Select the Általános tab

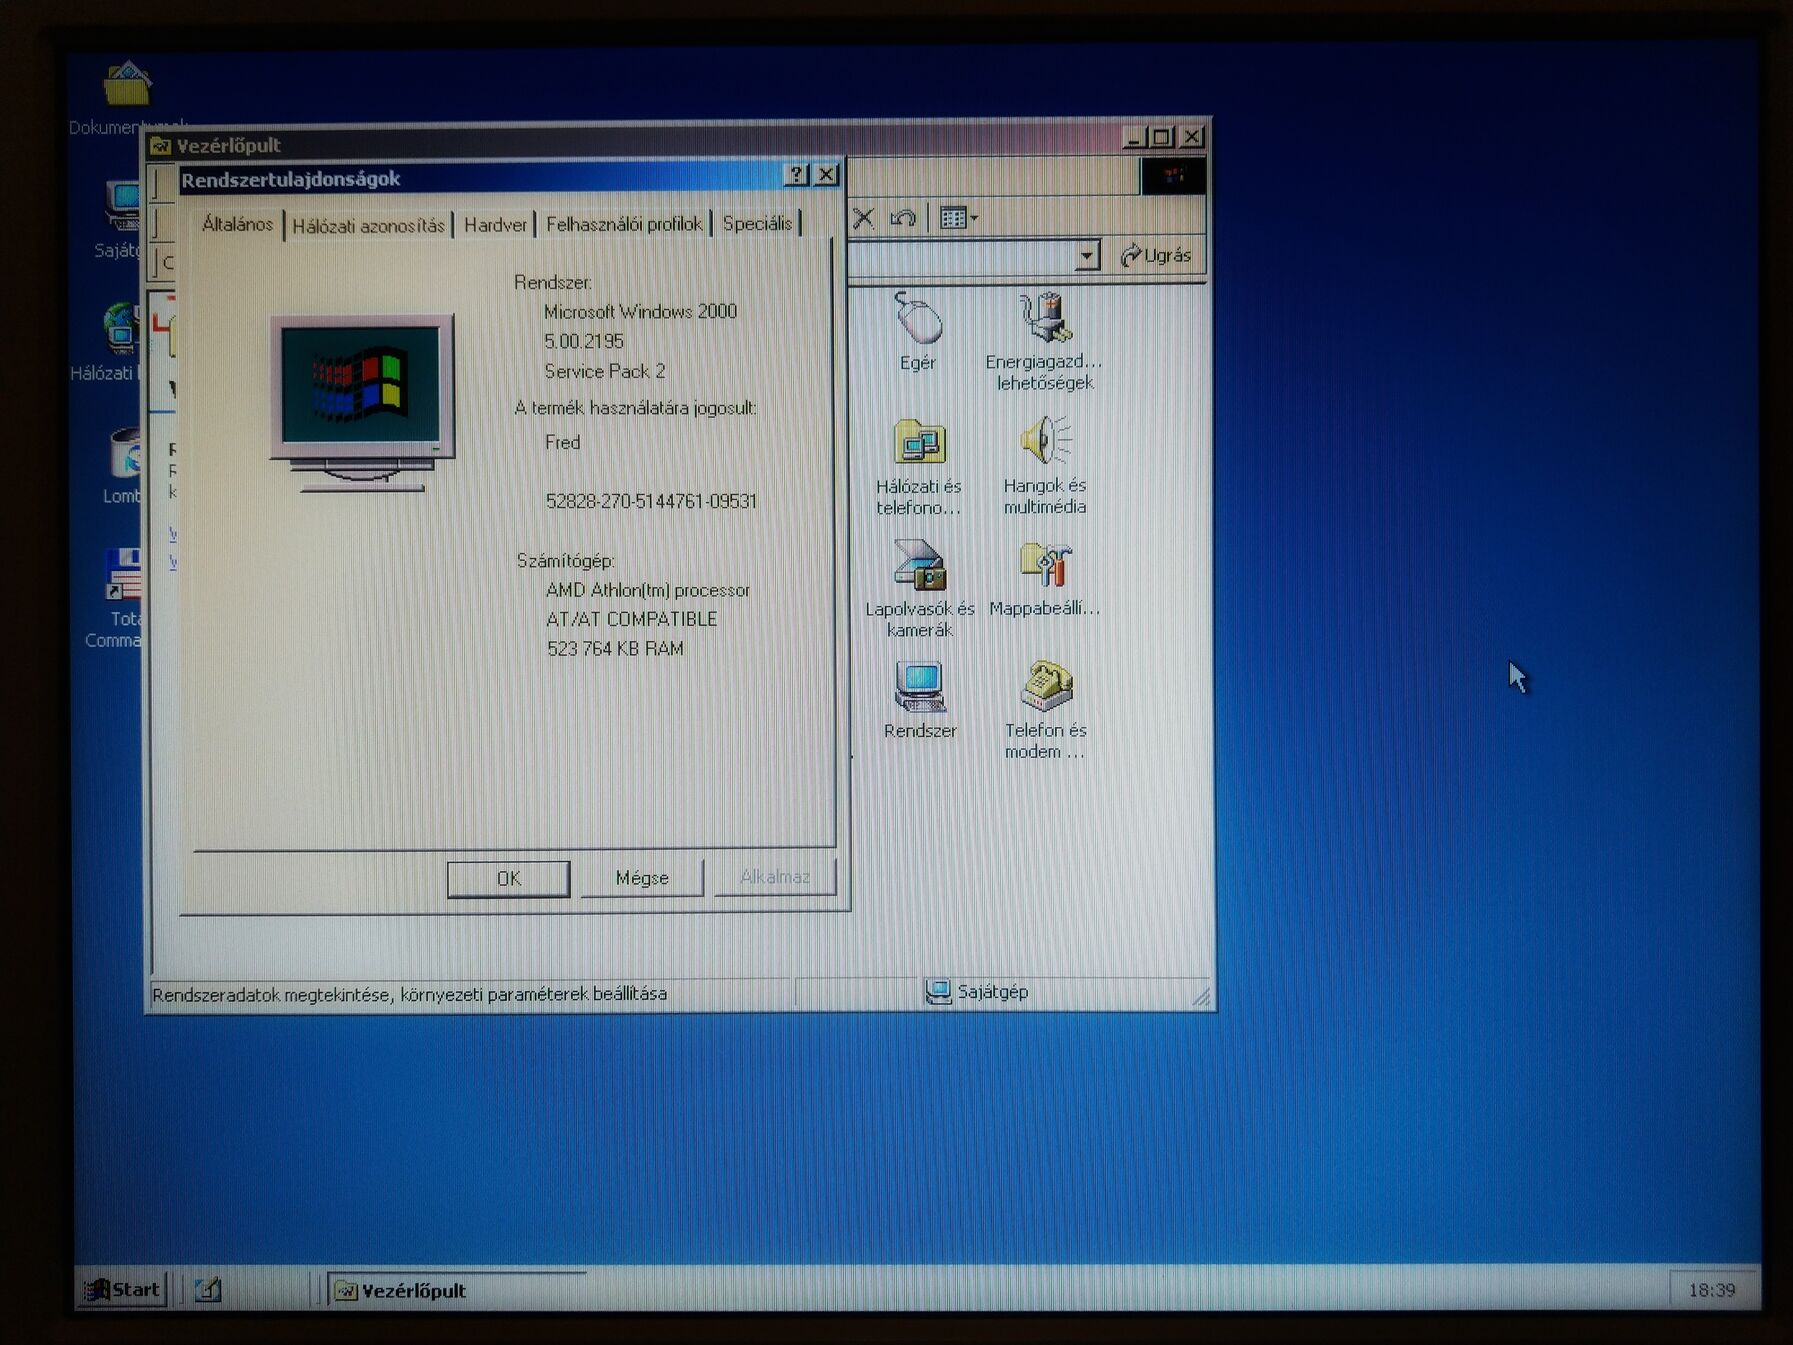[x=238, y=223]
